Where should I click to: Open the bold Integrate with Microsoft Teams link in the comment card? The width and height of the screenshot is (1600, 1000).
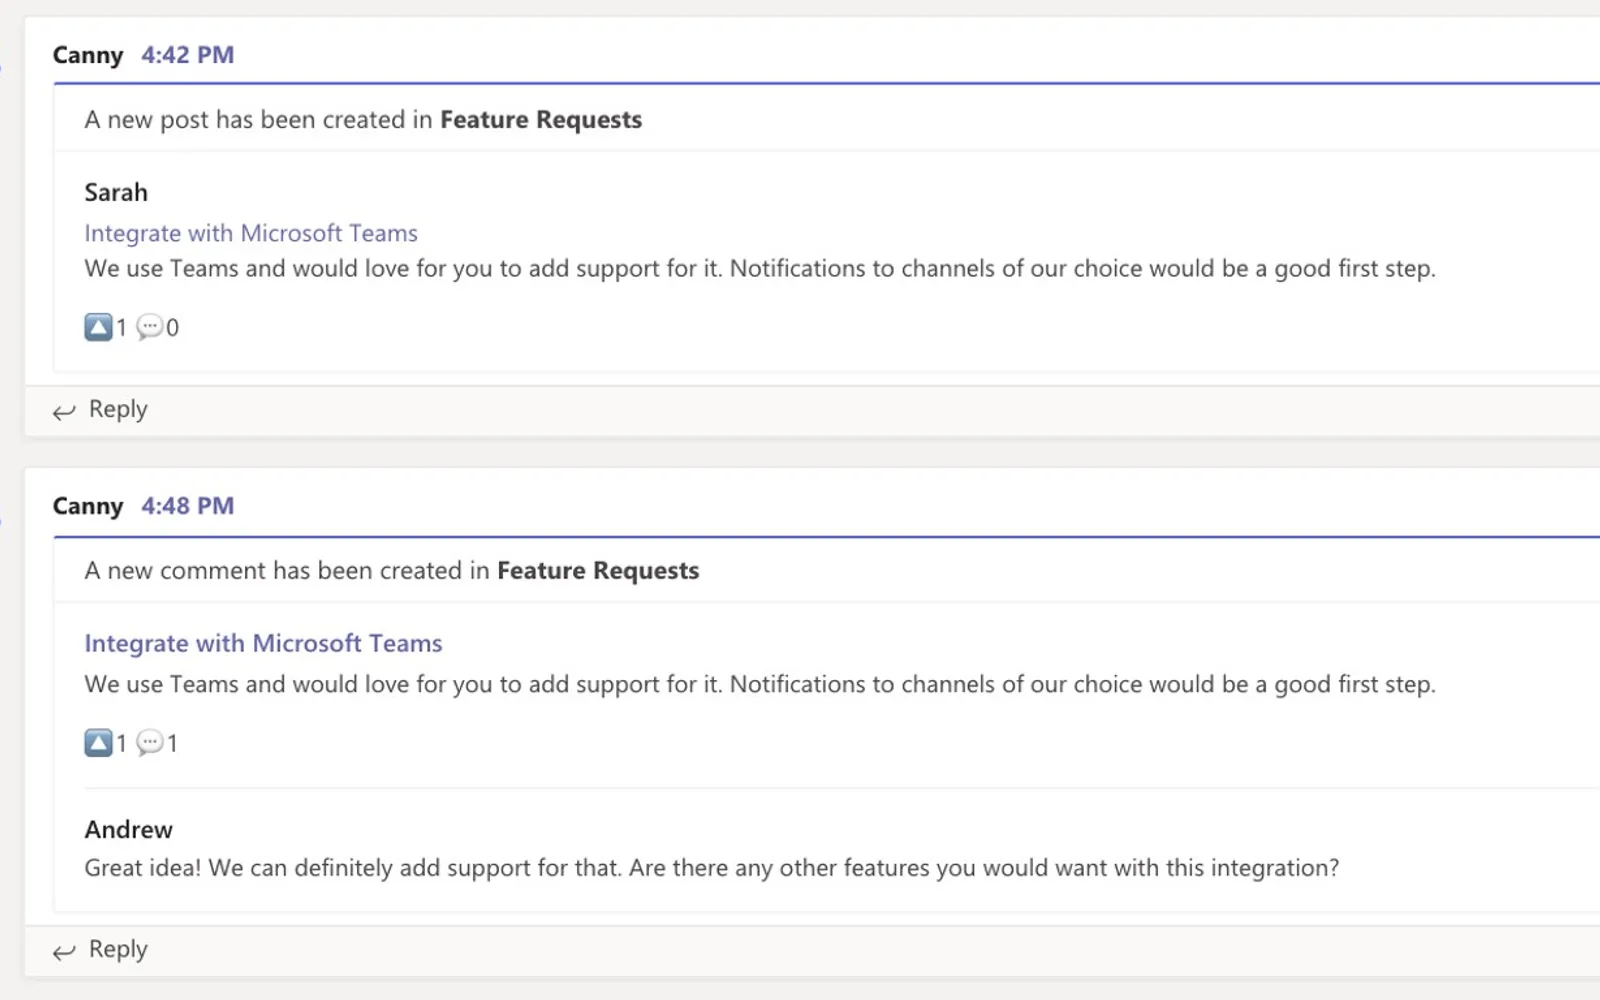click(x=263, y=643)
